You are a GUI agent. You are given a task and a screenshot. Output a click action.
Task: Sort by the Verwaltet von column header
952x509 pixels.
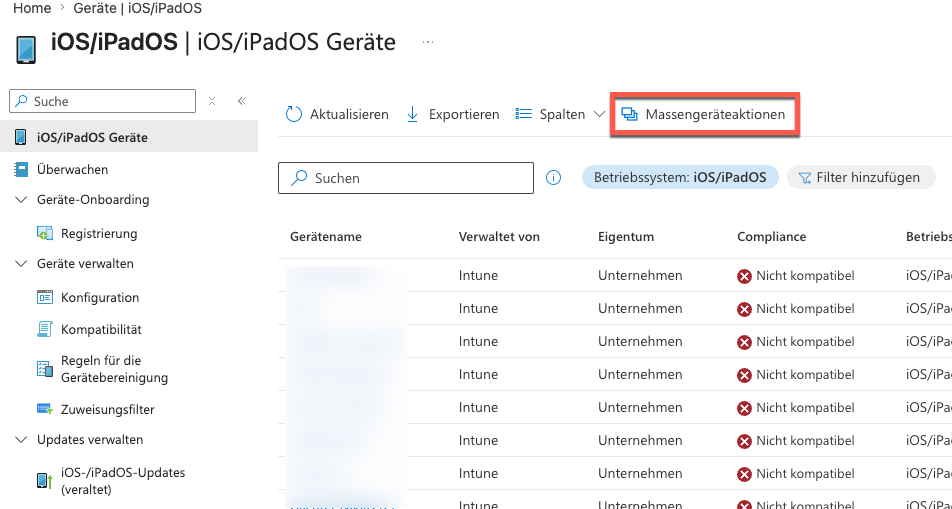click(499, 237)
